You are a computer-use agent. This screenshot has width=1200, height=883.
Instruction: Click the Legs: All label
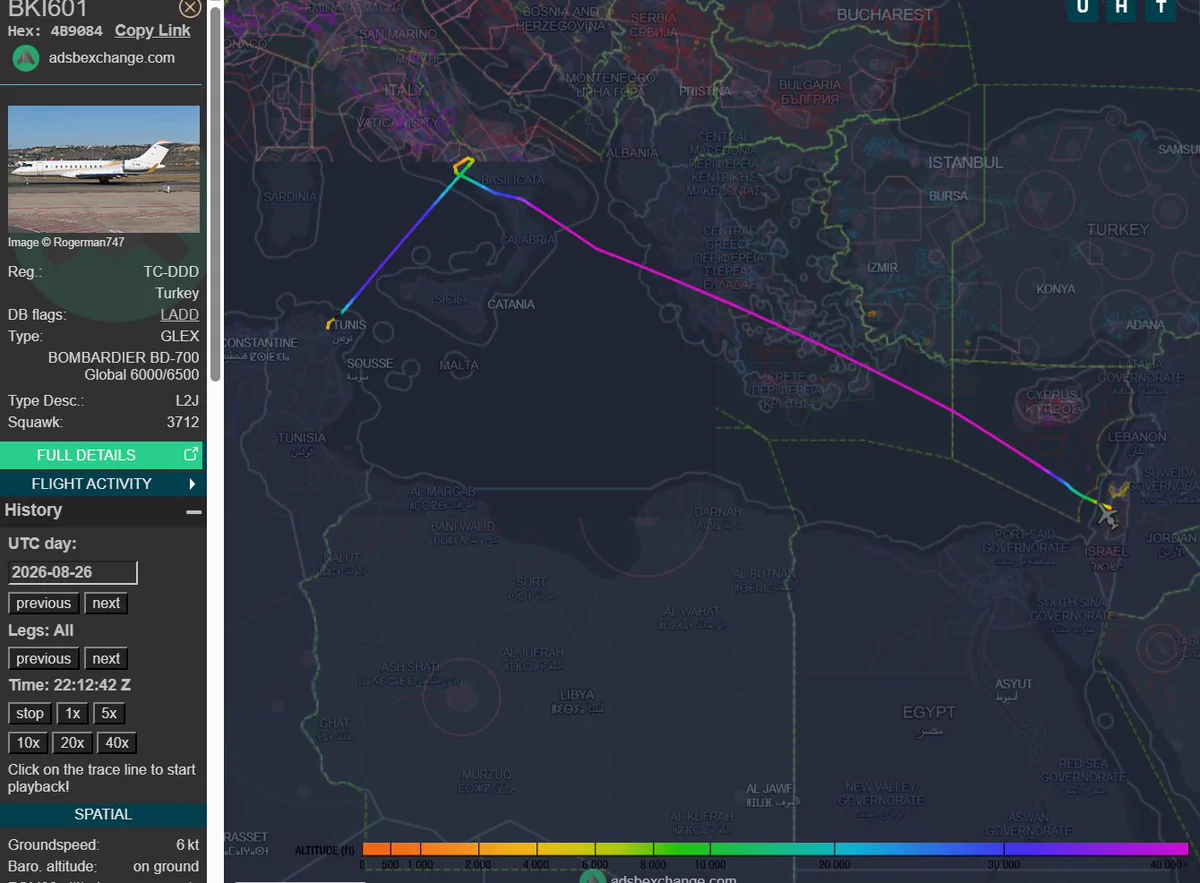[x=41, y=631]
